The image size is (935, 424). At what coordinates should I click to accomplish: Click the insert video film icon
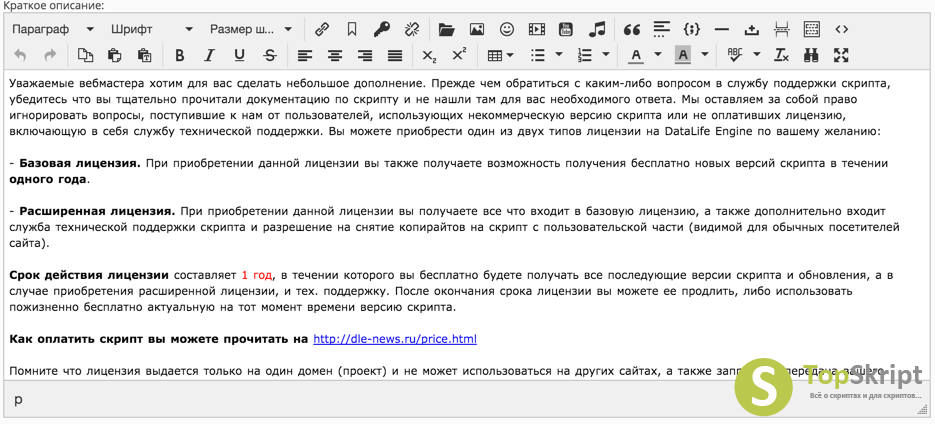537,29
